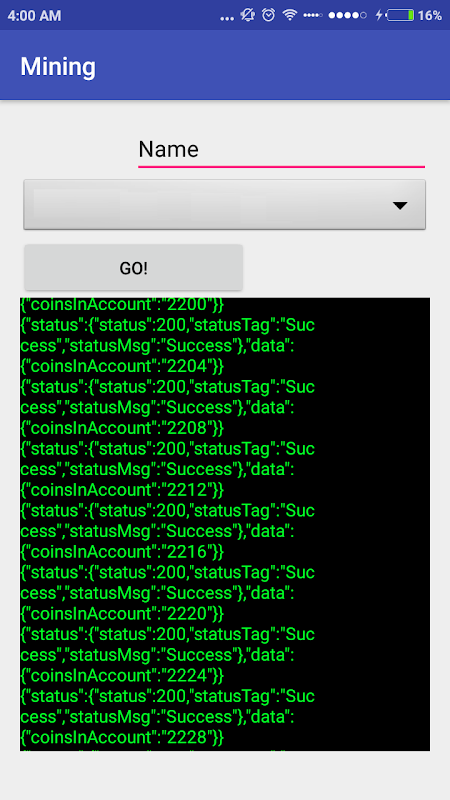450x800 pixels.
Task: Tap the large-dot signal strength indicator
Action: [347, 16]
